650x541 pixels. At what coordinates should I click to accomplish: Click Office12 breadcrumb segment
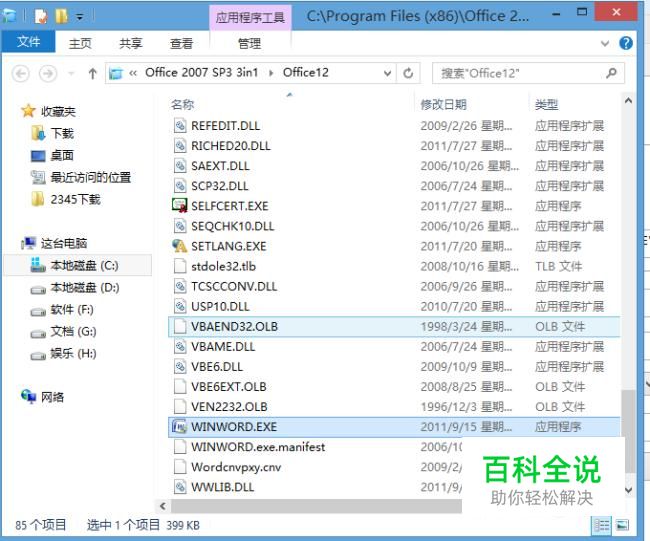[306, 73]
